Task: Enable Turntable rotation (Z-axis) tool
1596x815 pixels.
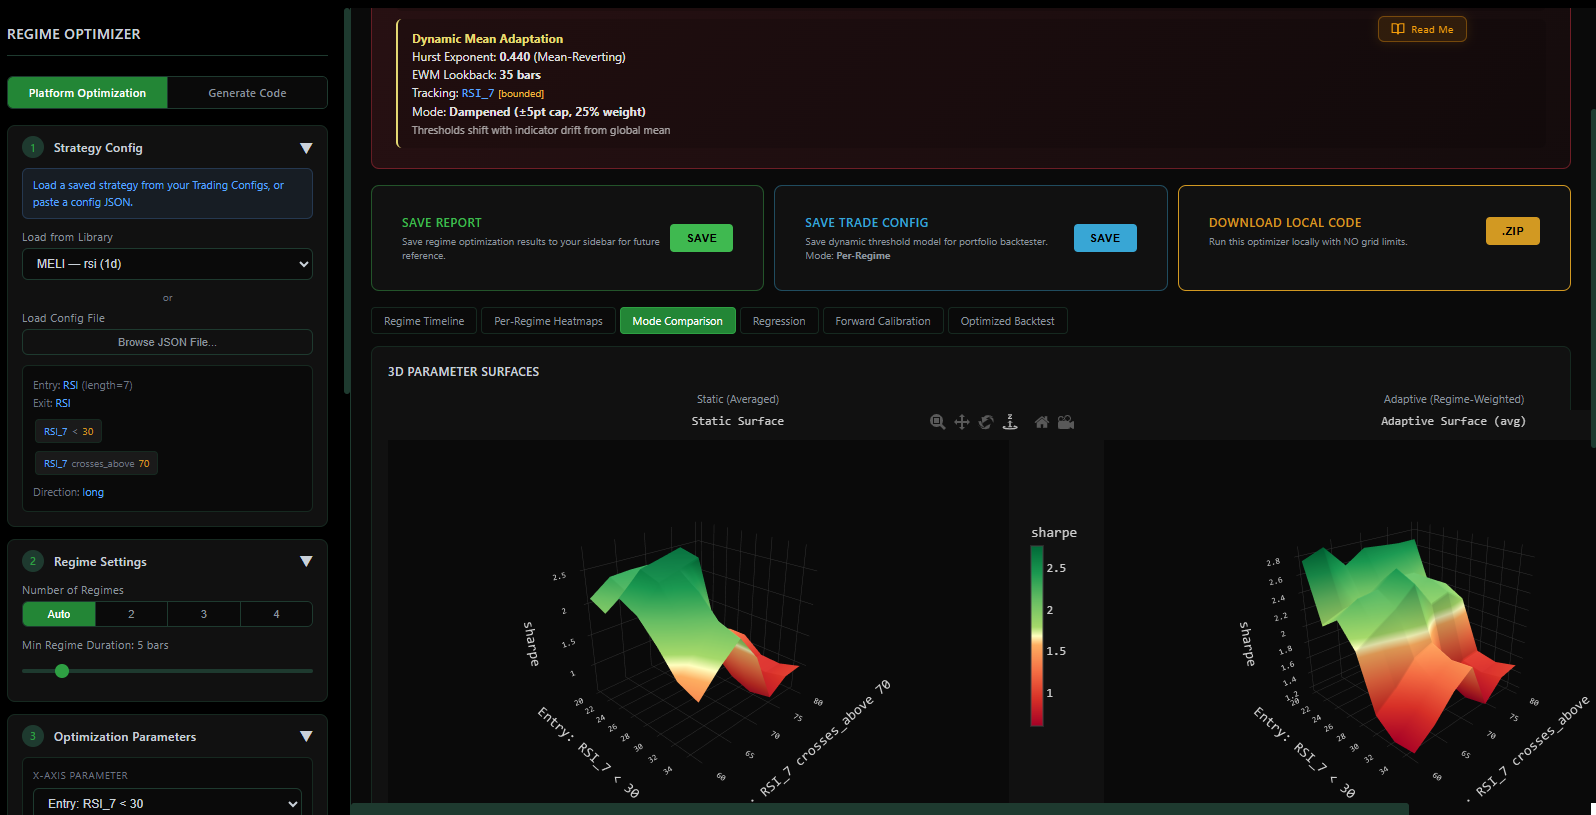Action: point(1010,422)
